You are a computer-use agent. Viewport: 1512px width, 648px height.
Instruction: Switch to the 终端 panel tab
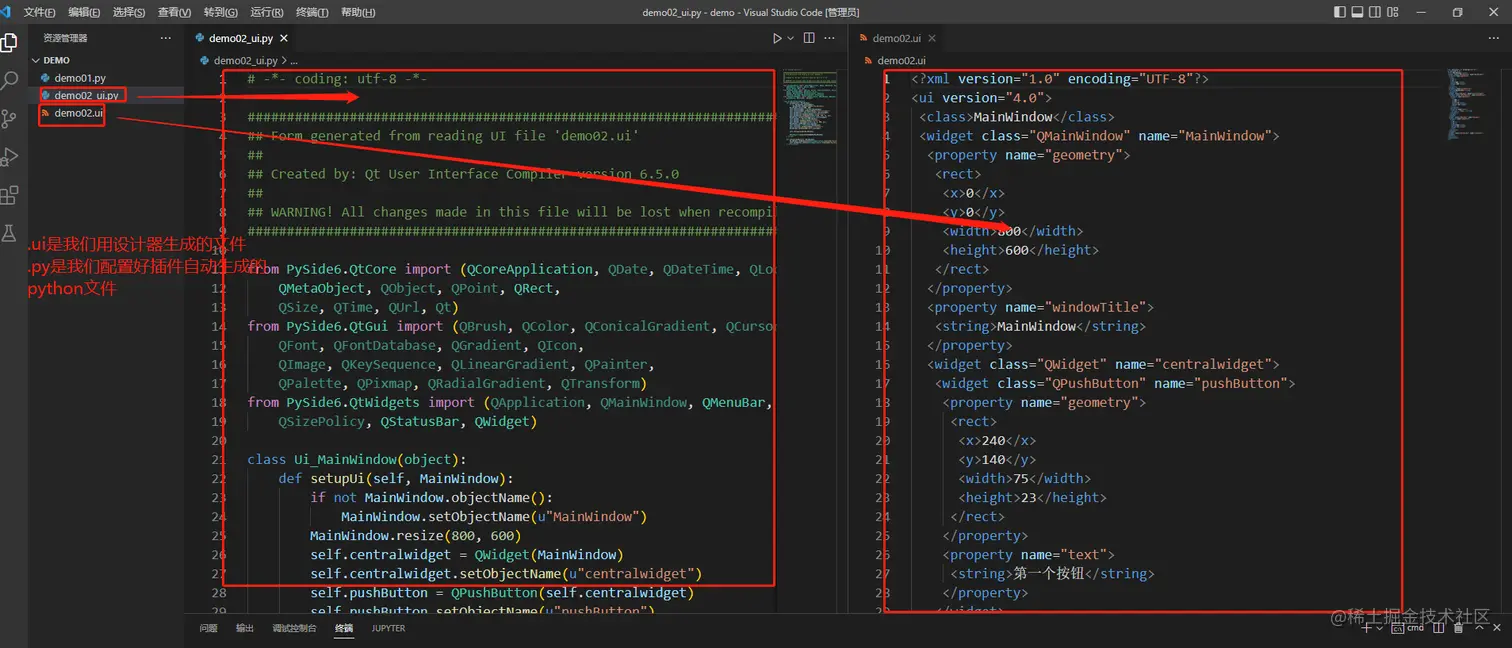[344, 629]
